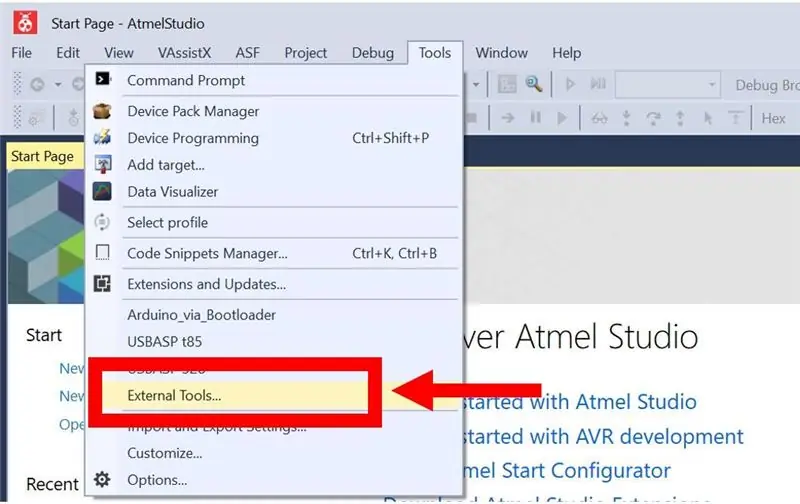Click the Start Without Debugging play icon

click(570, 84)
